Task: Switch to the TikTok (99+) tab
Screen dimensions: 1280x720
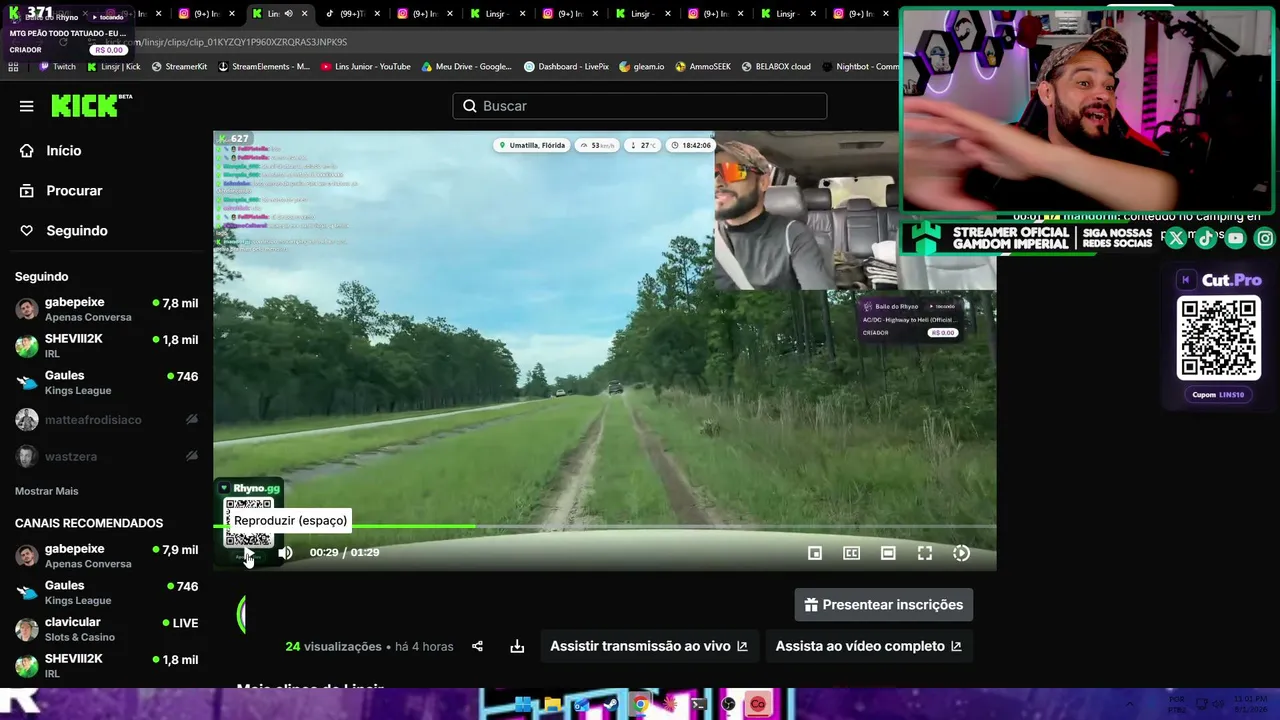Action: click(x=353, y=14)
